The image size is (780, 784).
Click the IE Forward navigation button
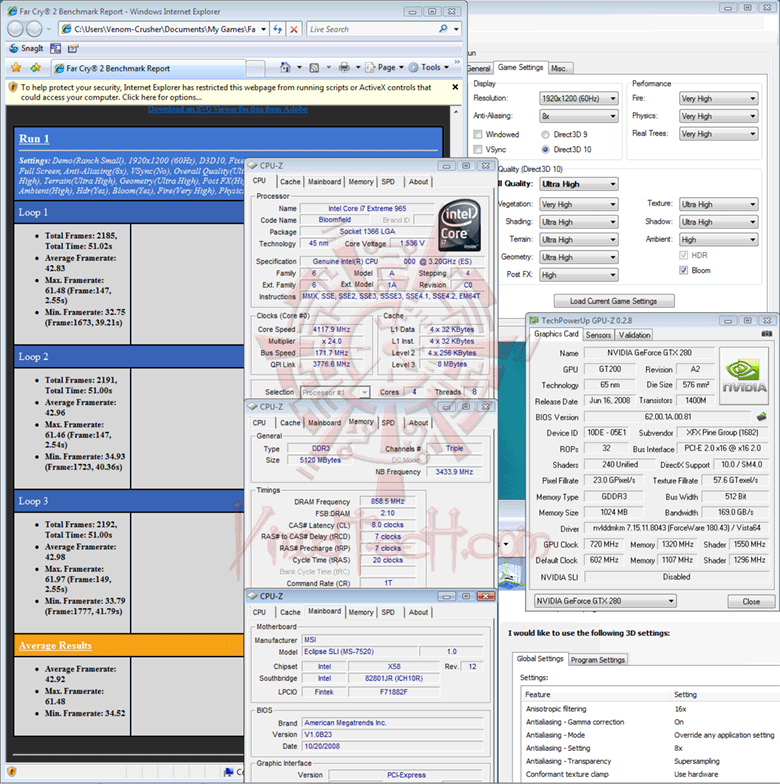[34, 30]
